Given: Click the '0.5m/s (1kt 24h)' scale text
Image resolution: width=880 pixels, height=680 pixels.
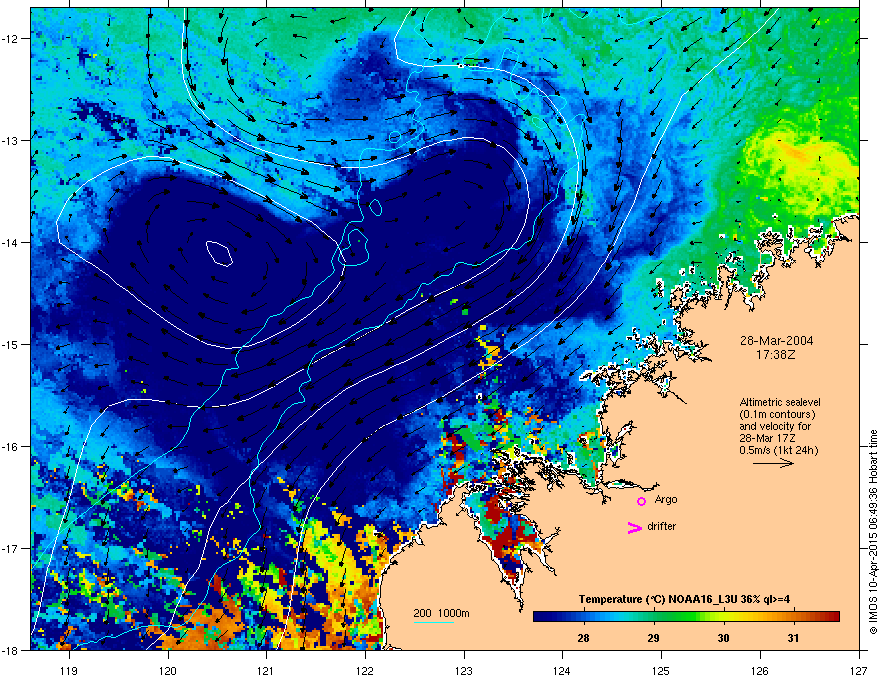Looking at the screenshot, I should point(778,450).
